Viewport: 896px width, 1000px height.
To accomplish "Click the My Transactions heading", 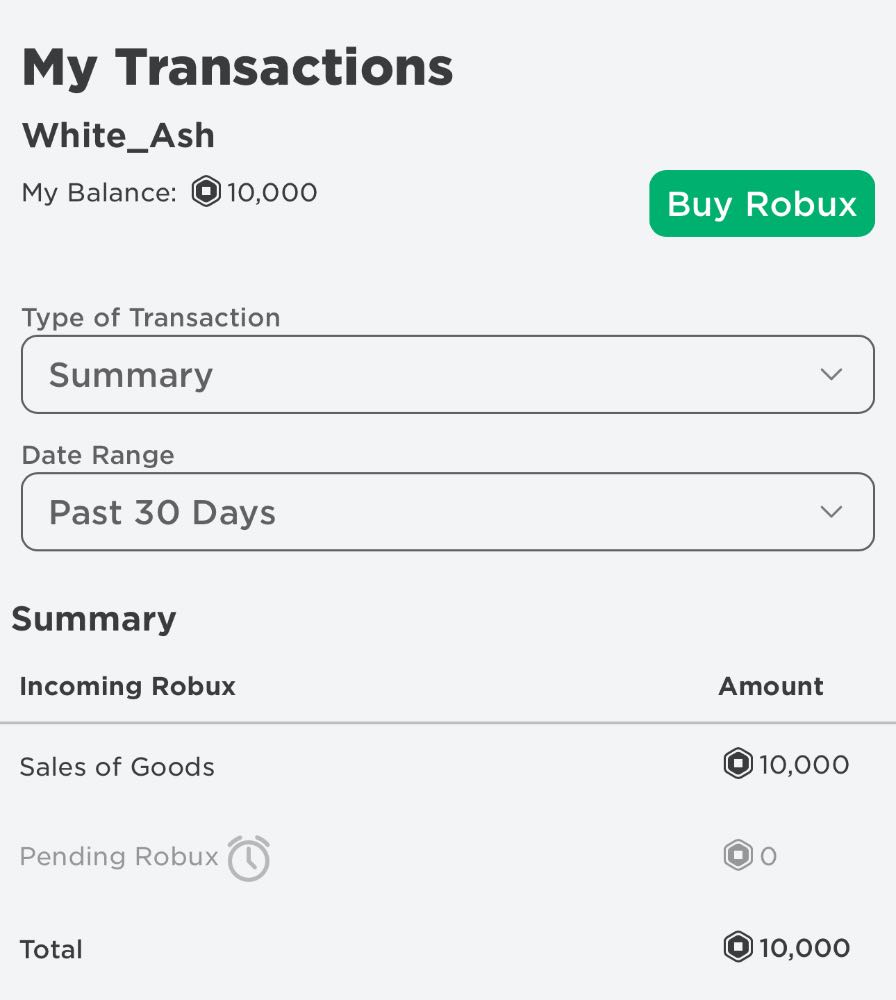I will pyautogui.click(x=237, y=68).
